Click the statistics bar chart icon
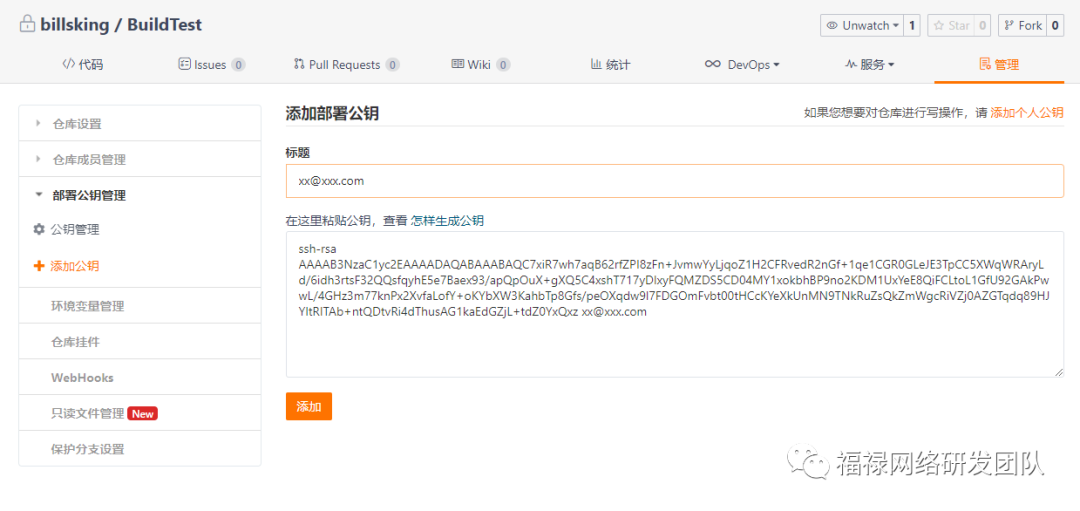1080x511 pixels. coord(596,64)
